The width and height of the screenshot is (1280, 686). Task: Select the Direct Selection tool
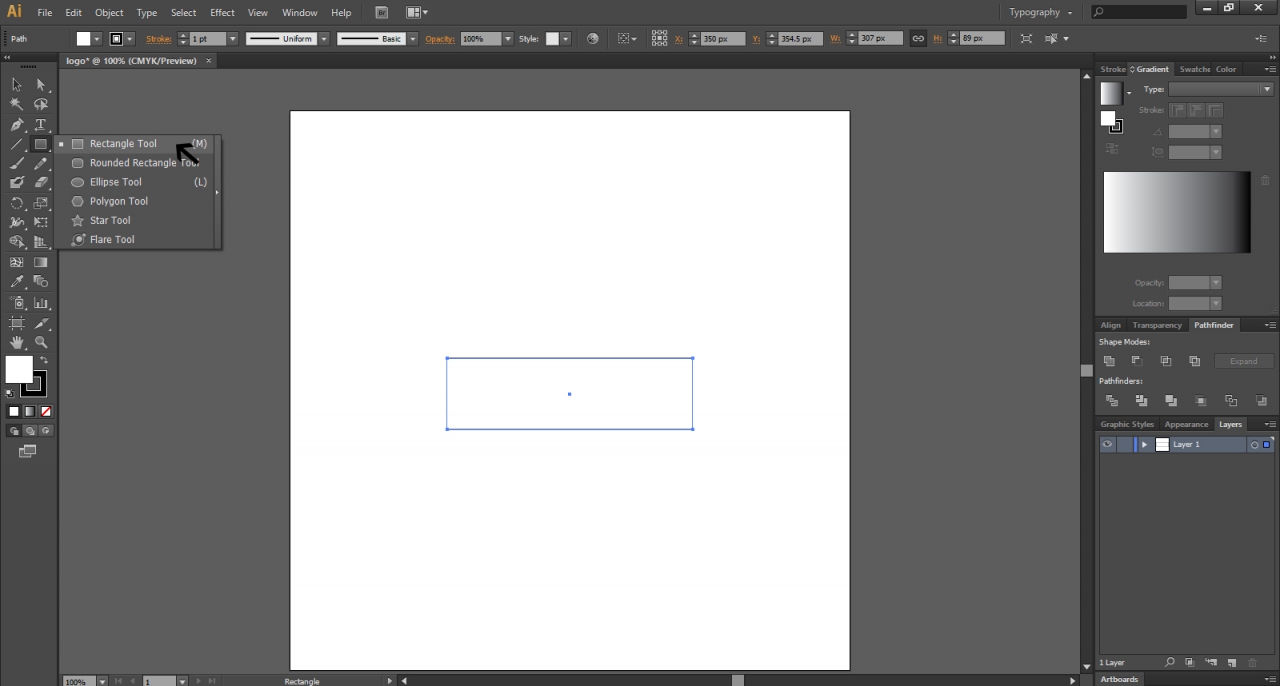tap(41, 85)
